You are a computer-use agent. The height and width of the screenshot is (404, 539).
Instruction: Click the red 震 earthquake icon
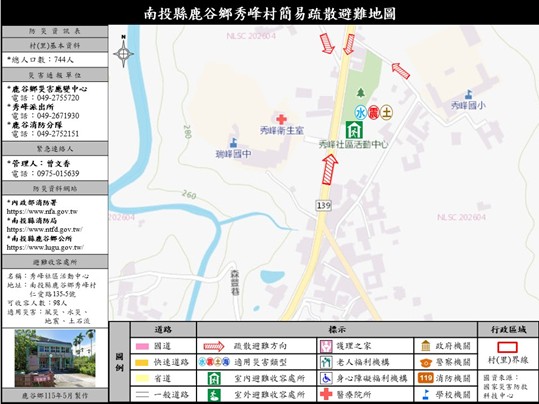coord(373,113)
